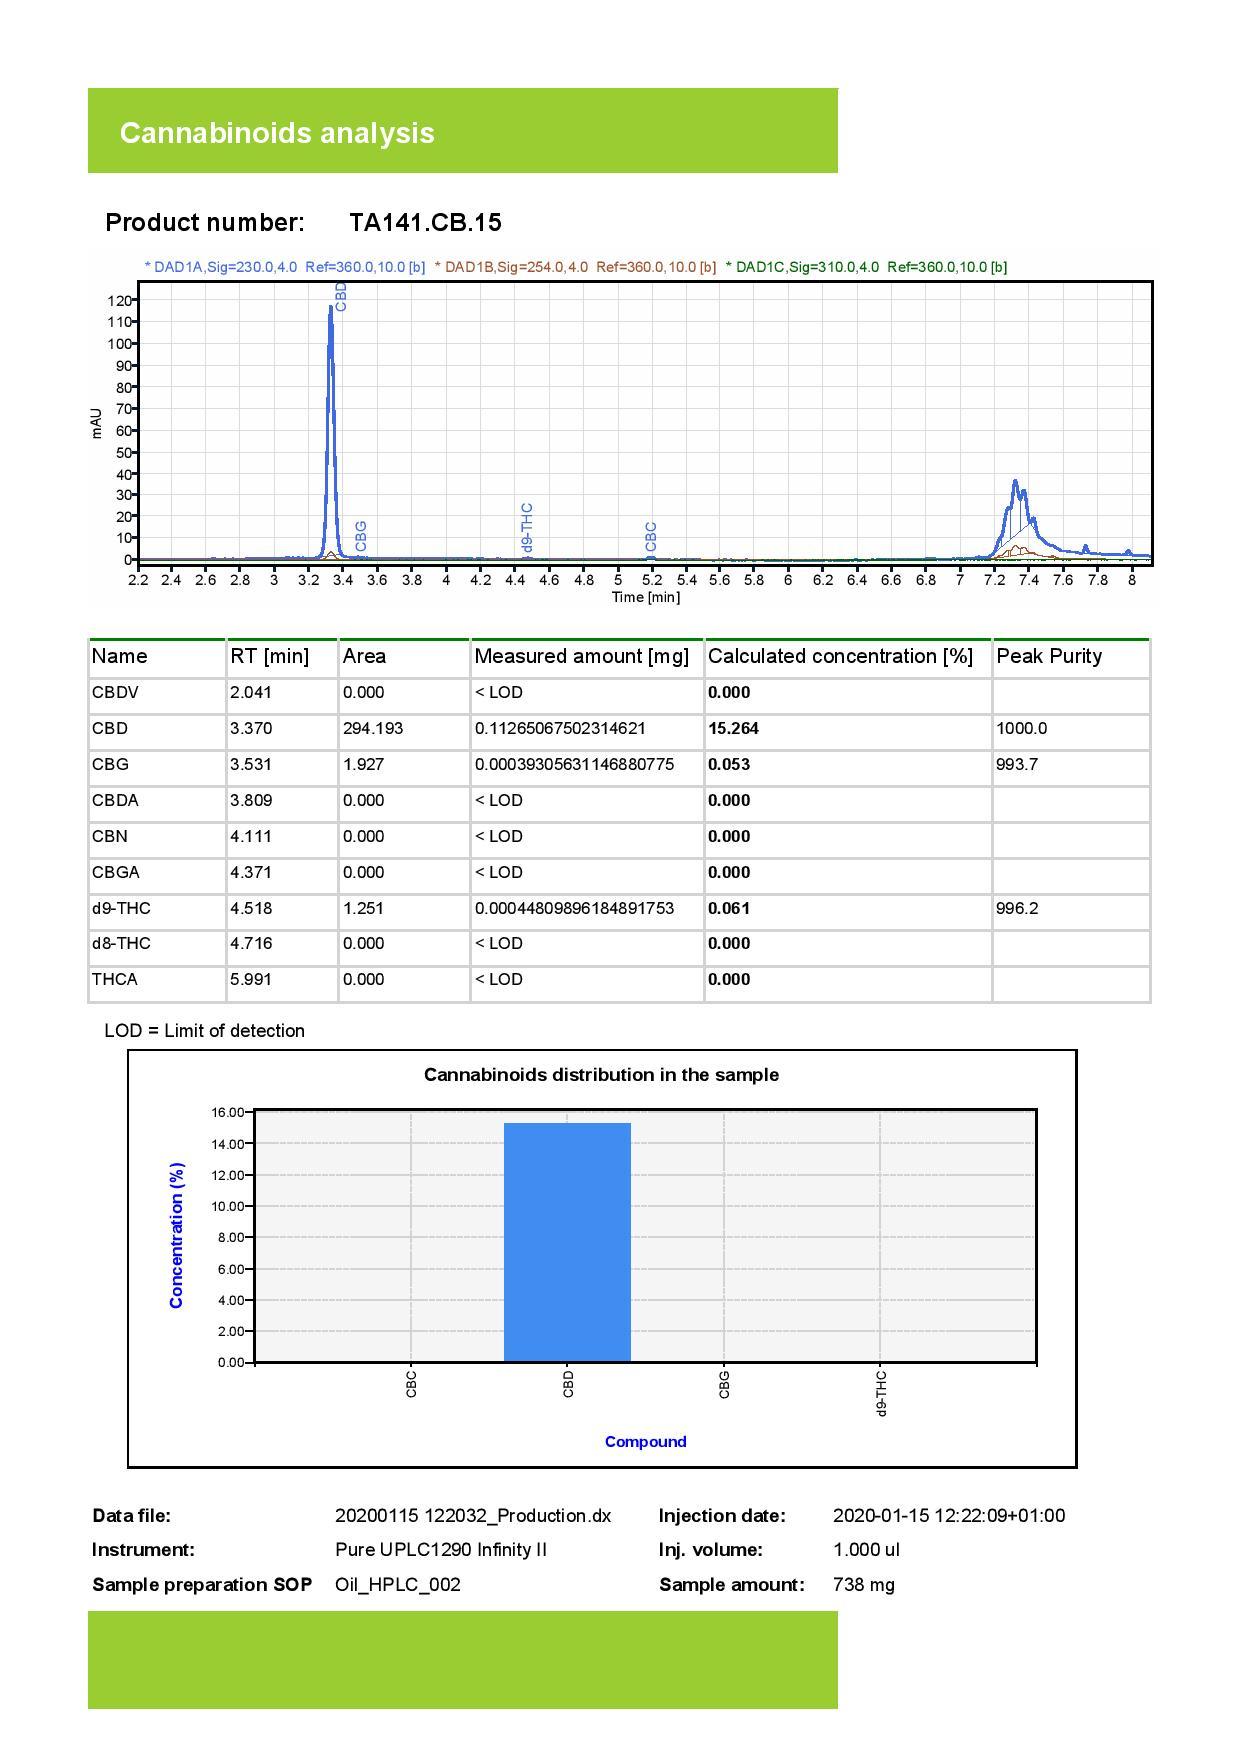
Task: Click the CBG peak label in chromatogram
Action: click(x=361, y=536)
